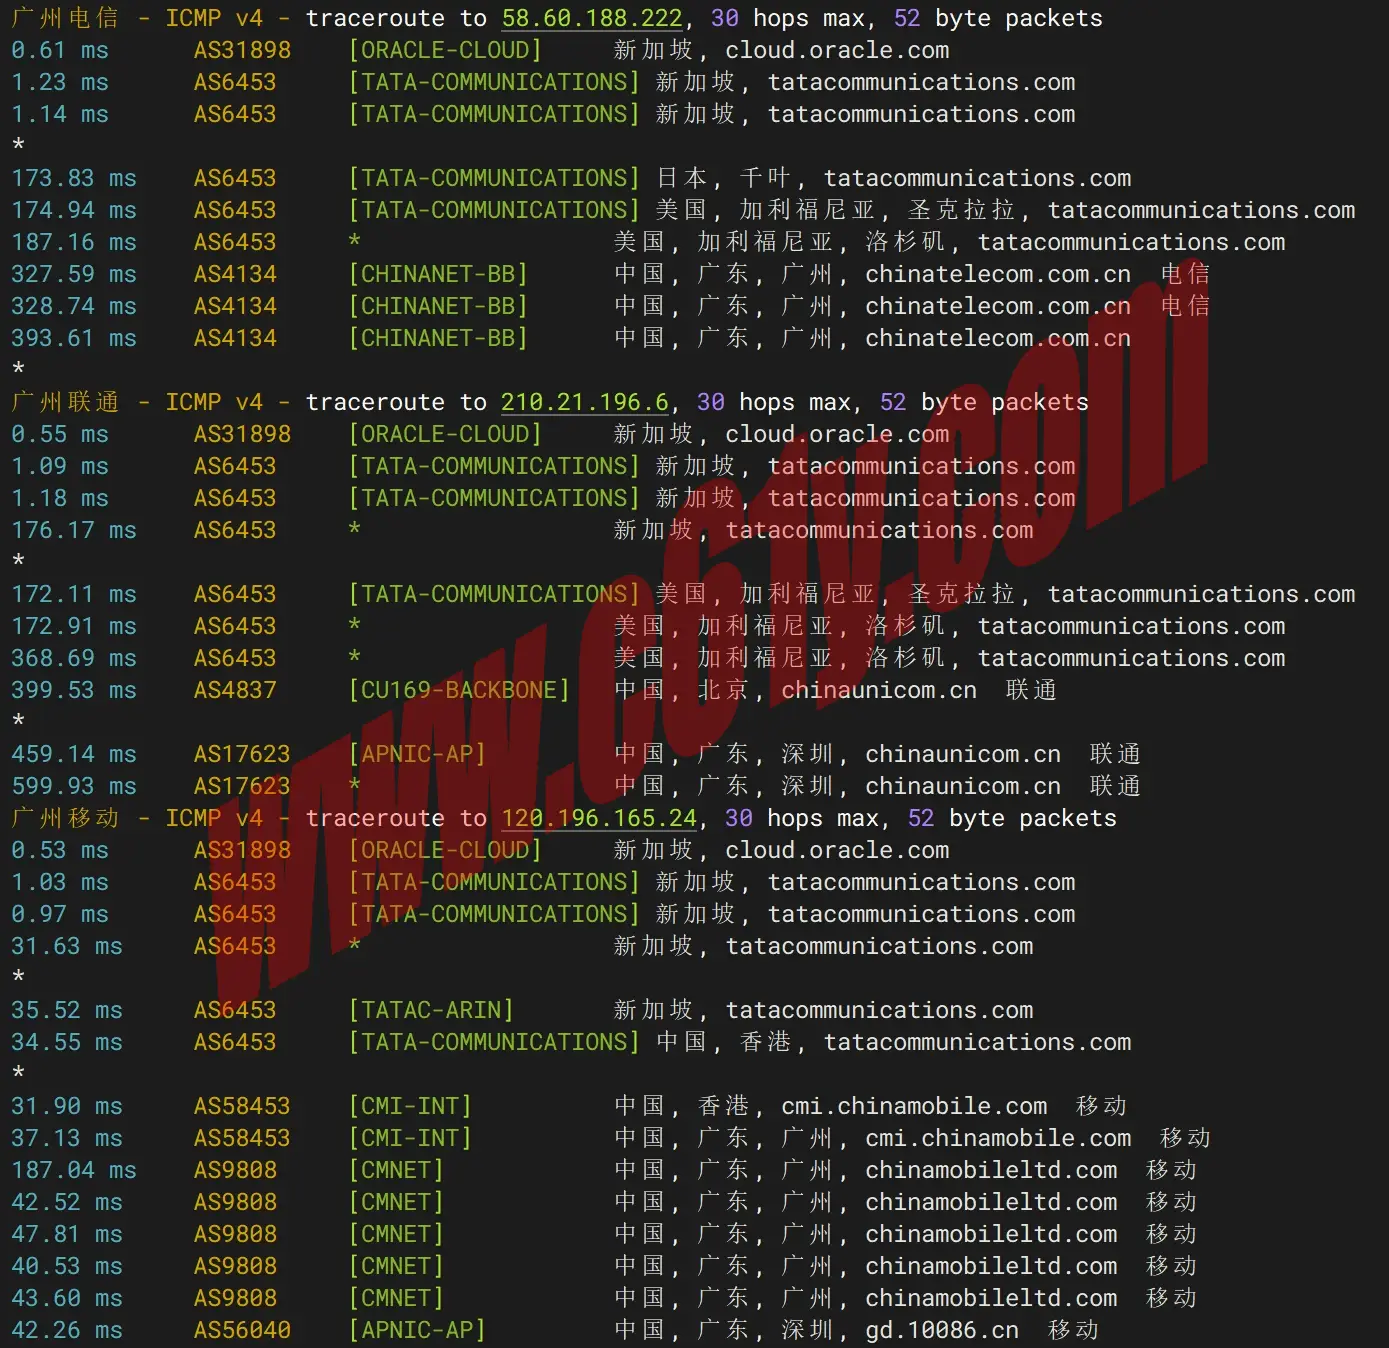Select the 459.14 ms latency value

click(74, 754)
